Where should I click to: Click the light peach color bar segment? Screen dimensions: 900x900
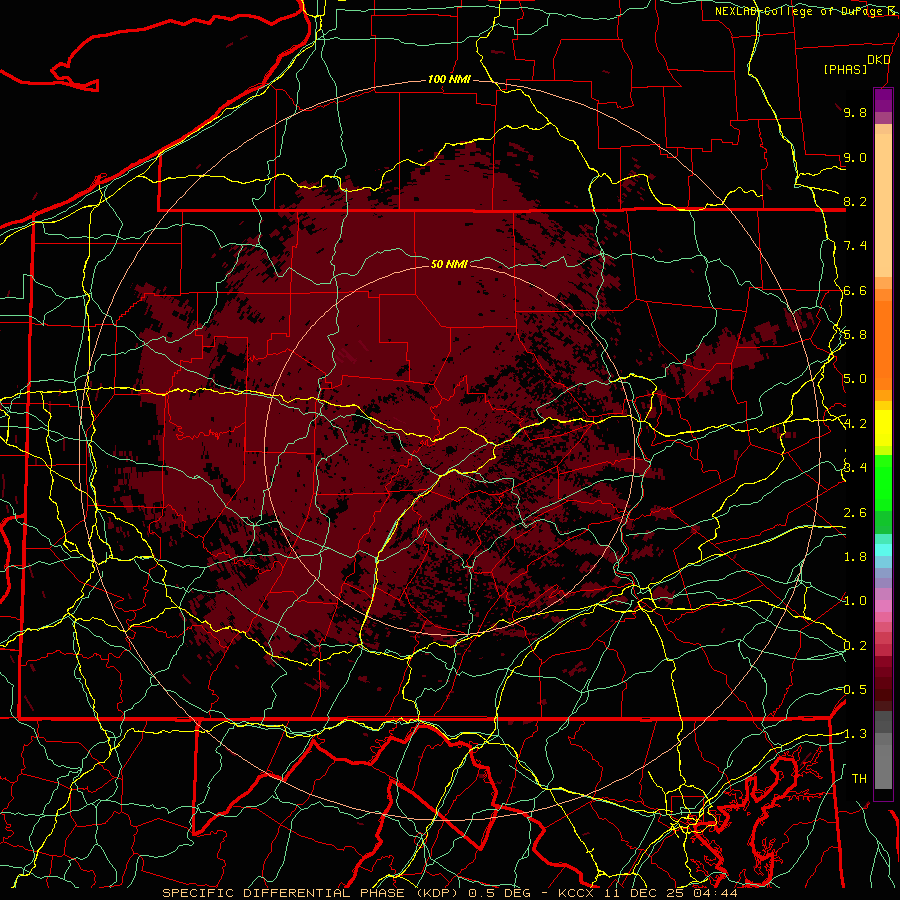[883, 207]
